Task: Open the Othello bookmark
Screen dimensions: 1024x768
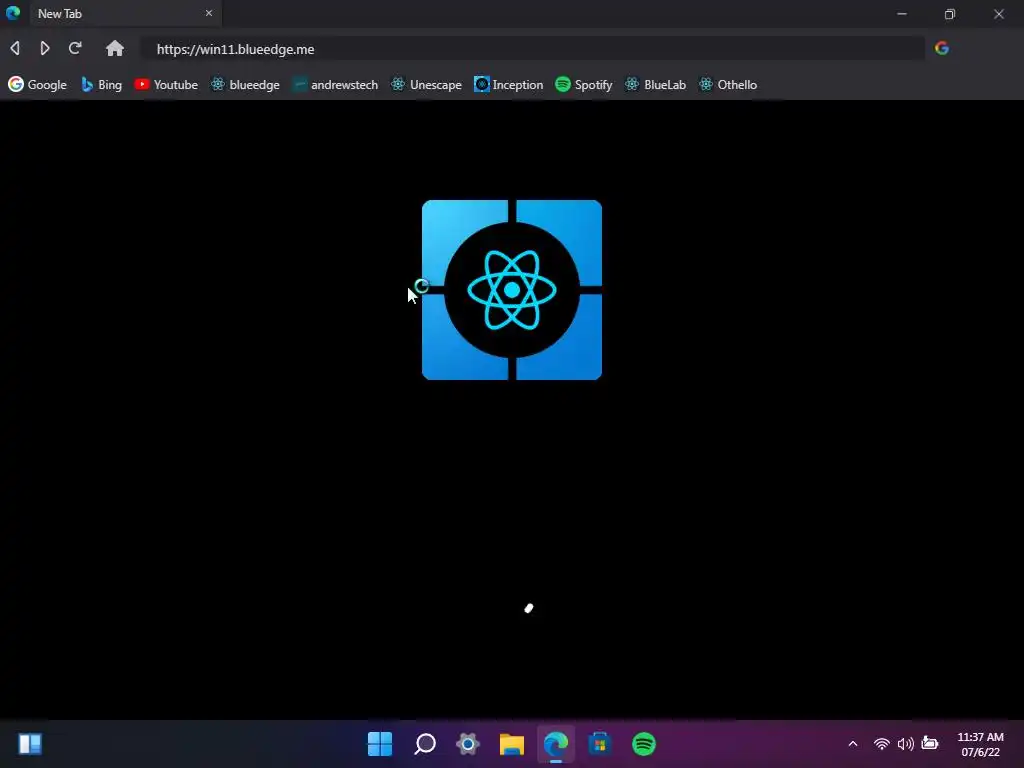Action: (x=728, y=84)
